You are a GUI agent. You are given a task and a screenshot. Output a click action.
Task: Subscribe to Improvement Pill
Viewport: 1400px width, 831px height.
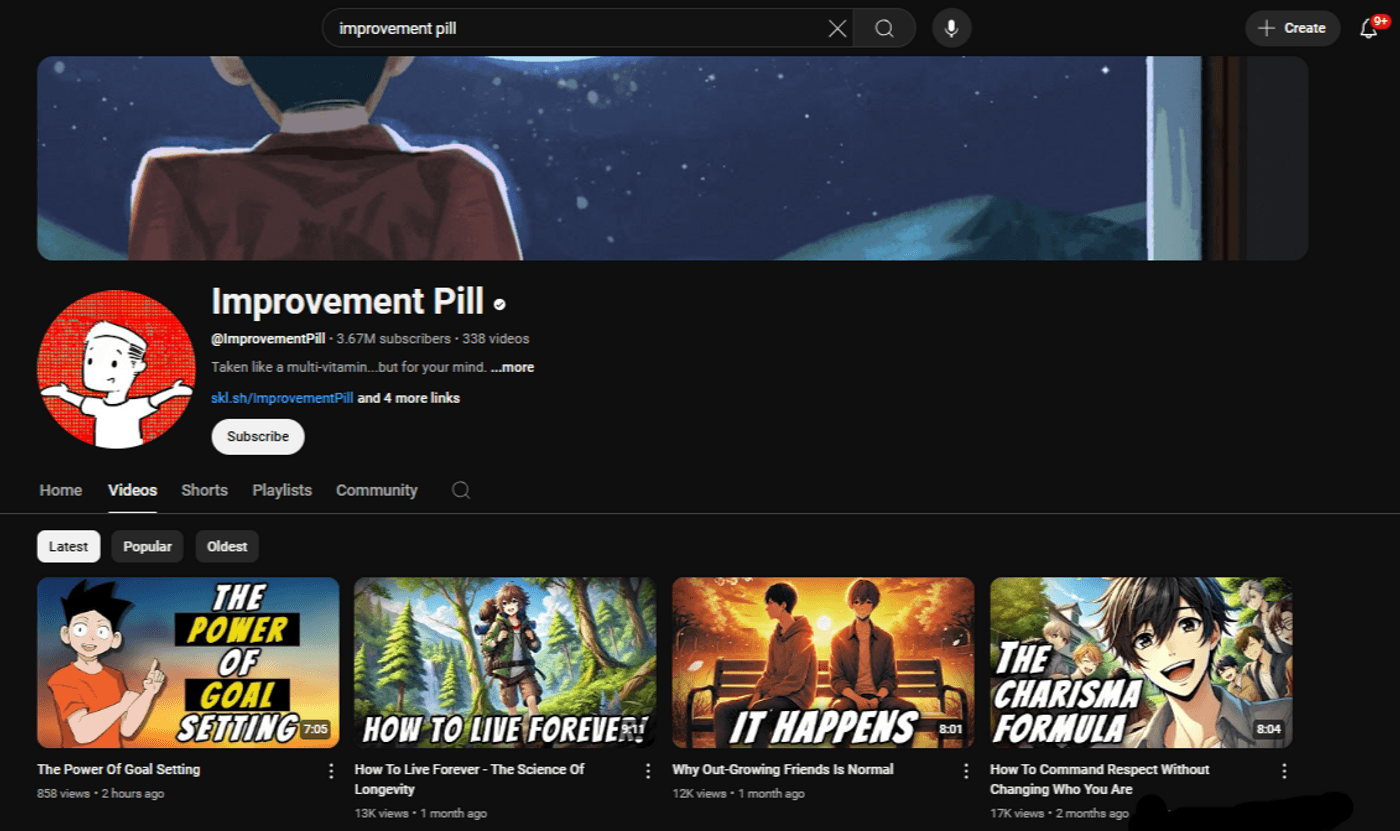(257, 437)
